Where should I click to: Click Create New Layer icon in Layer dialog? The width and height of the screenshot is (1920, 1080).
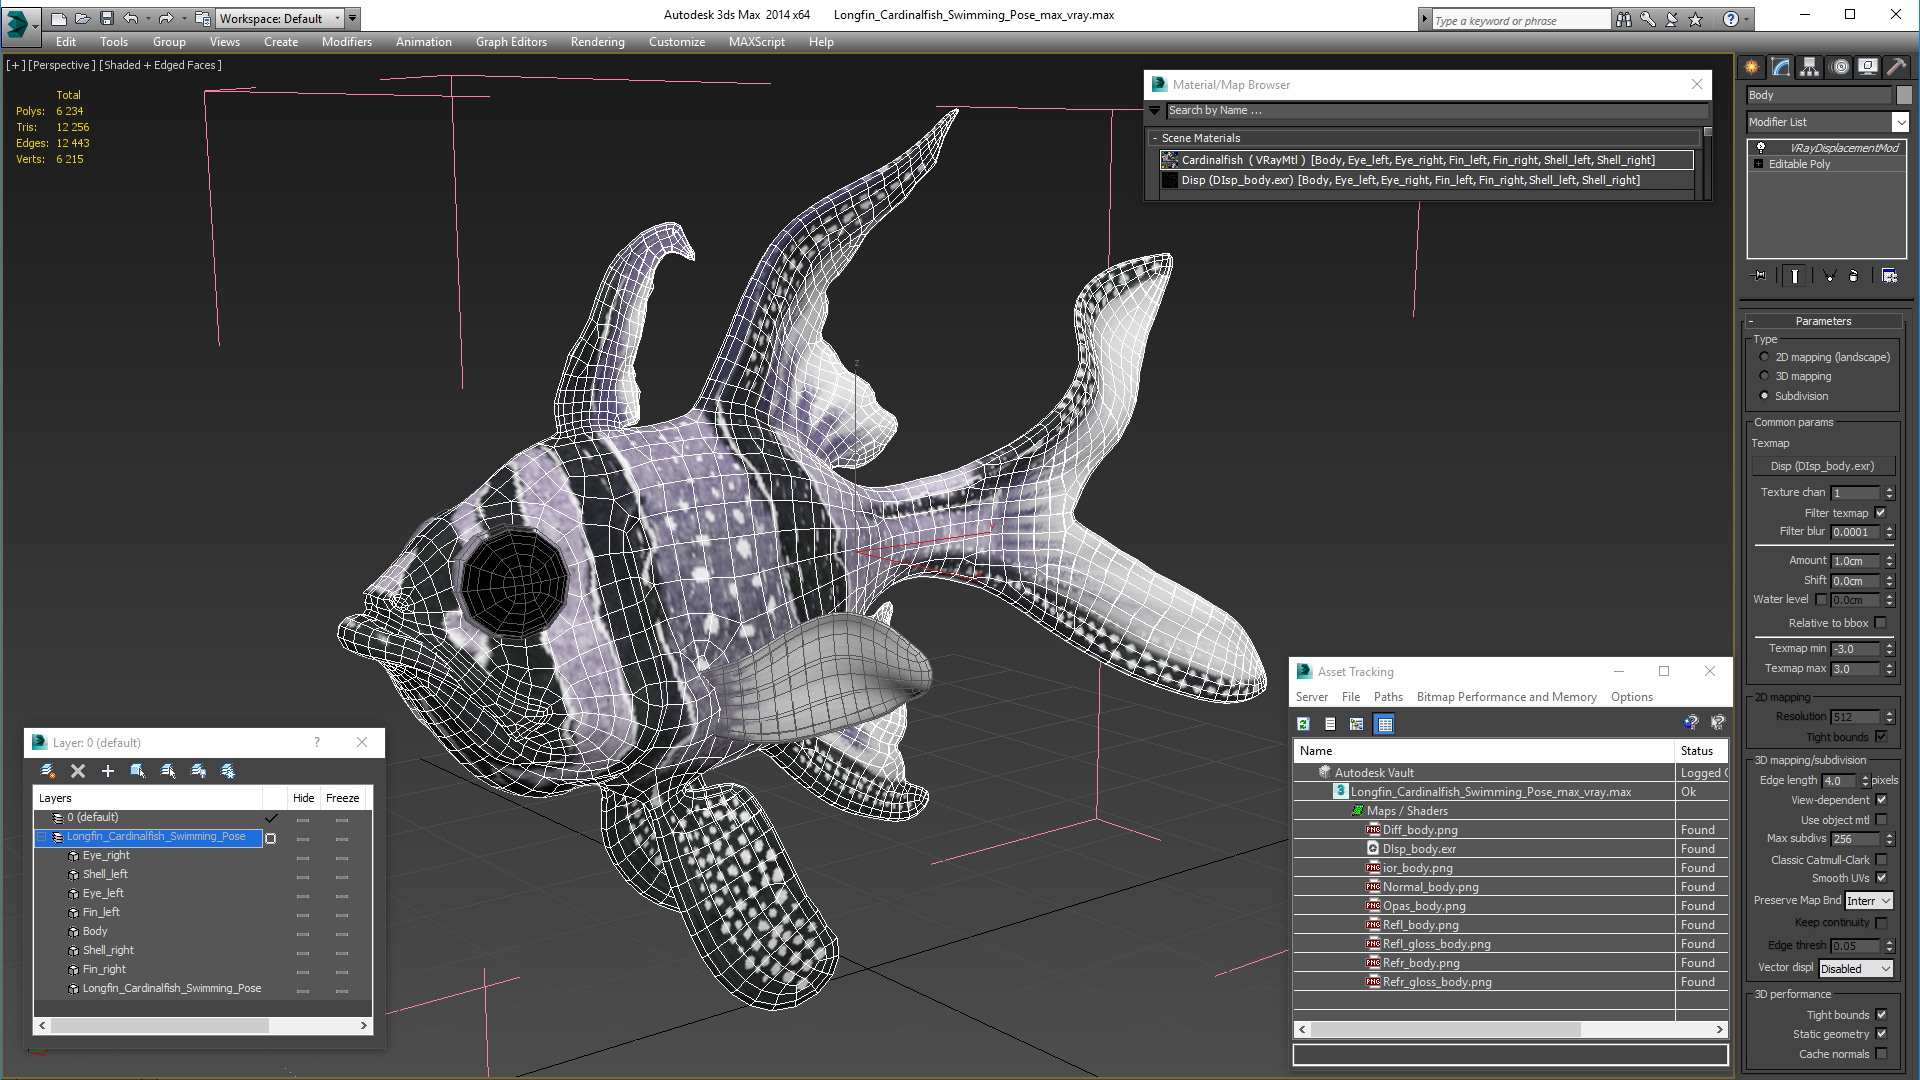tap(47, 771)
